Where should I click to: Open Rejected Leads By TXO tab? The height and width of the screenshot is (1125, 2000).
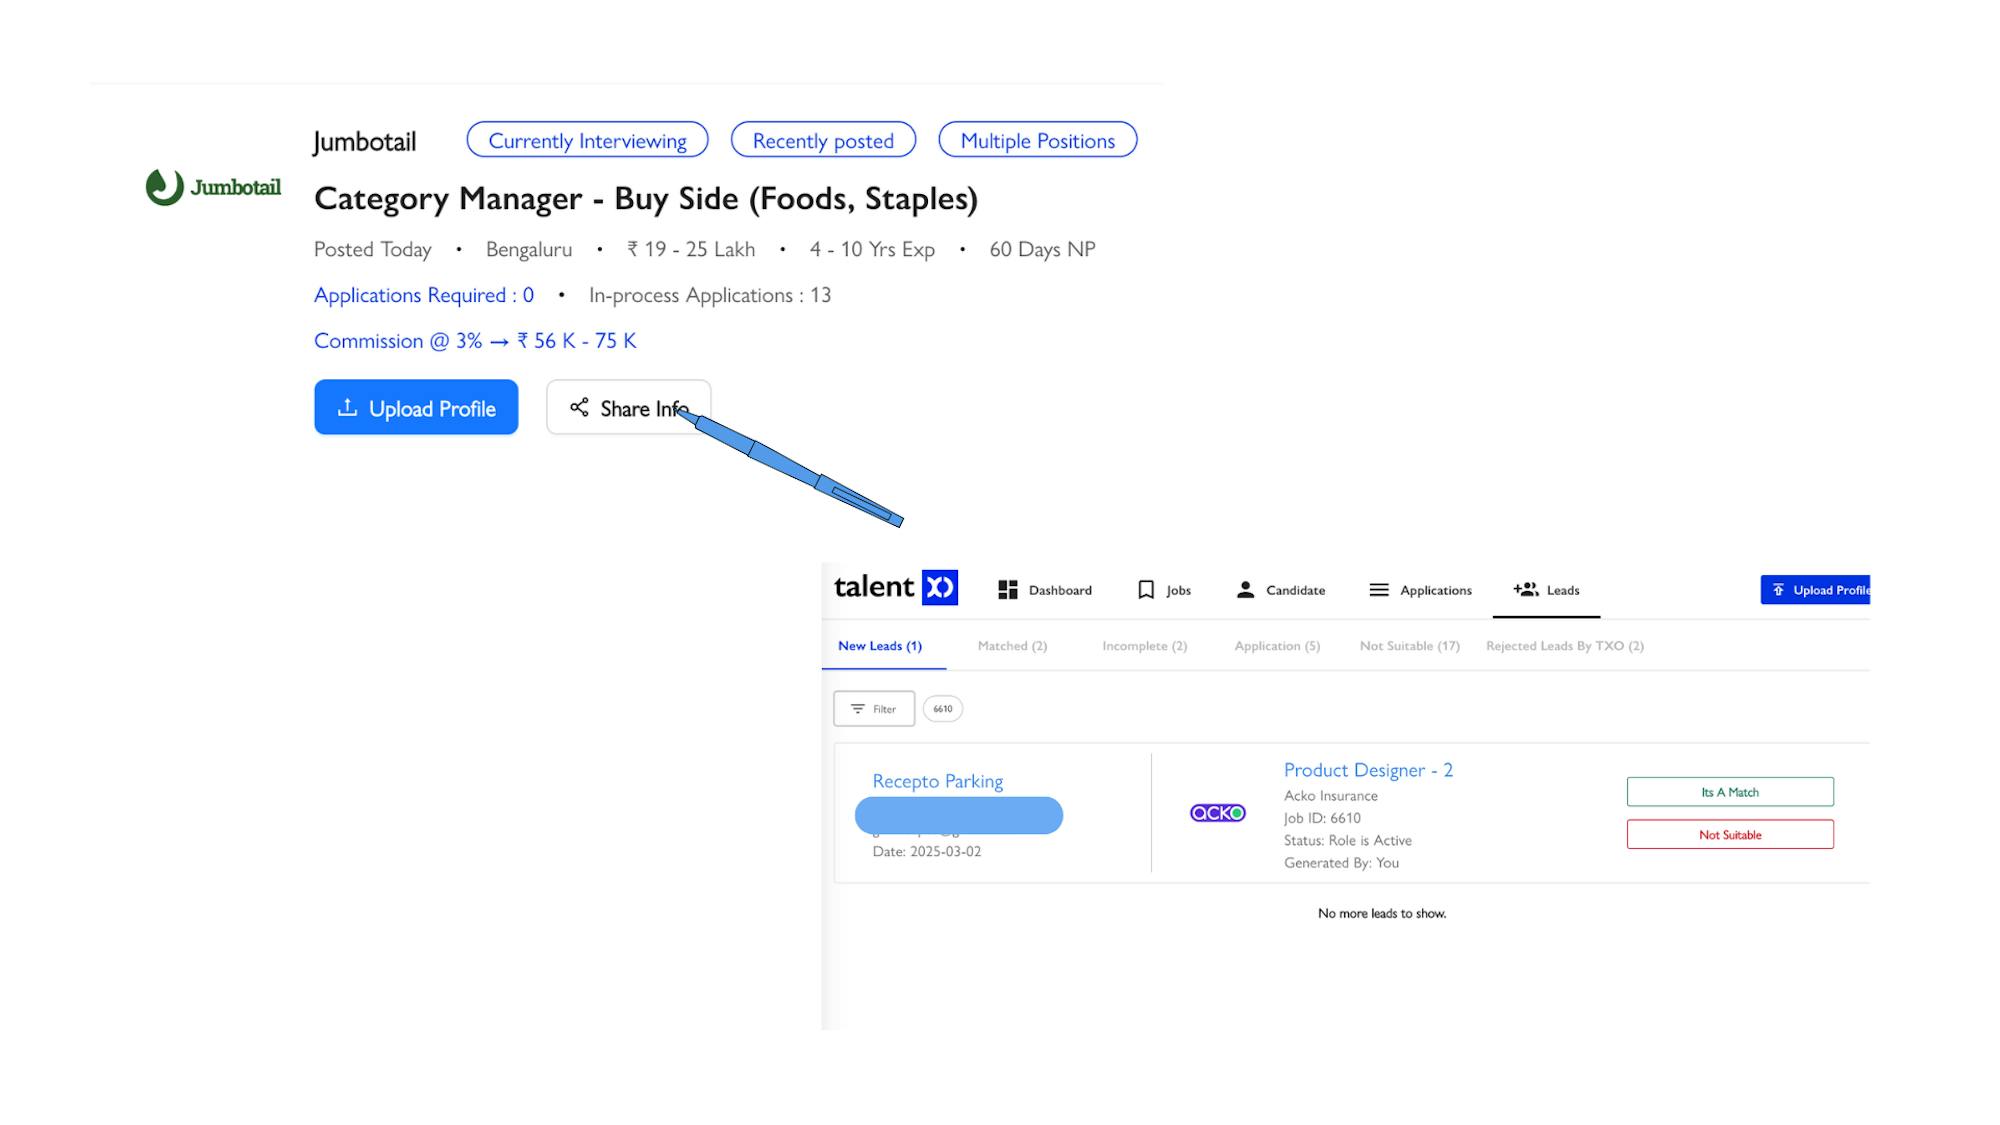click(1564, 646)
